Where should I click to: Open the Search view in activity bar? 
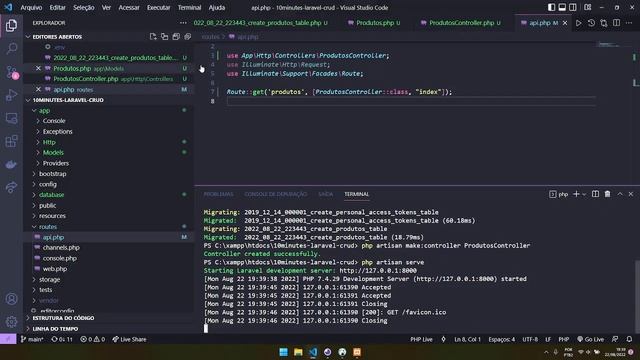tap(11, 49)
